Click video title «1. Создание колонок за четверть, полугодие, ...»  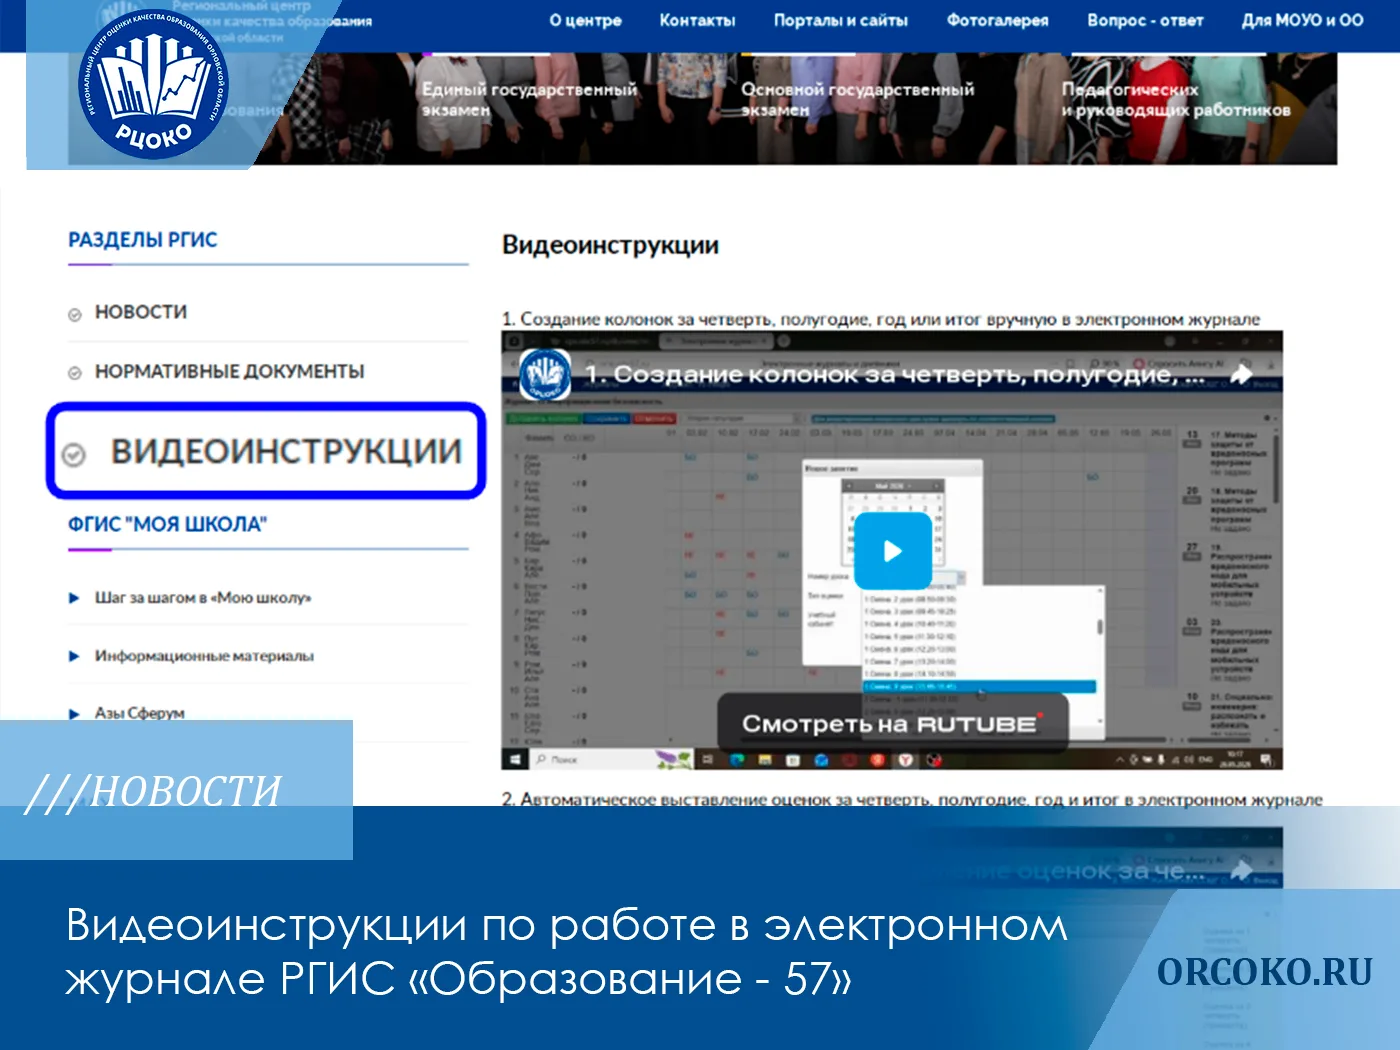pos(895,375)
